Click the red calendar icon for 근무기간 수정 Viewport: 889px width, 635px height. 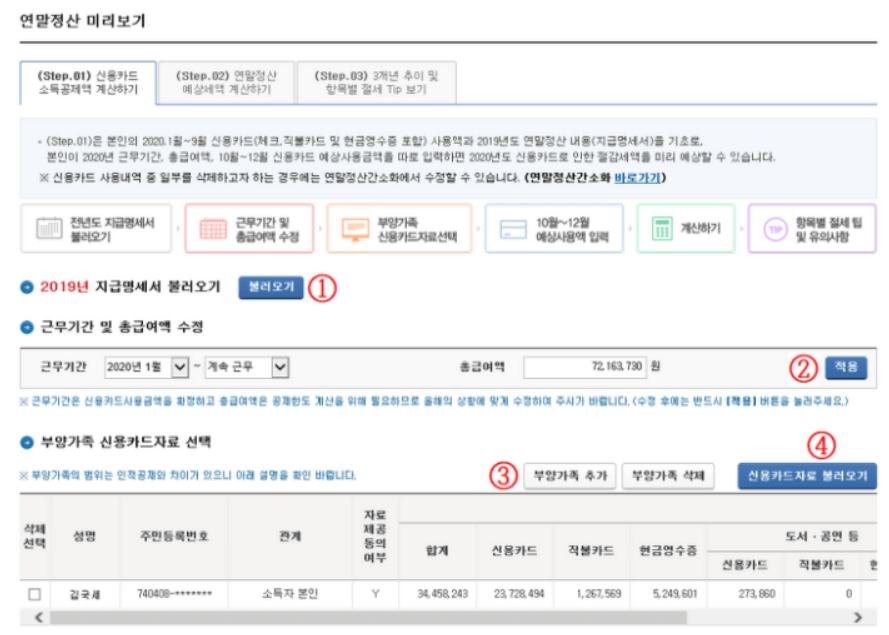[213, 229]
